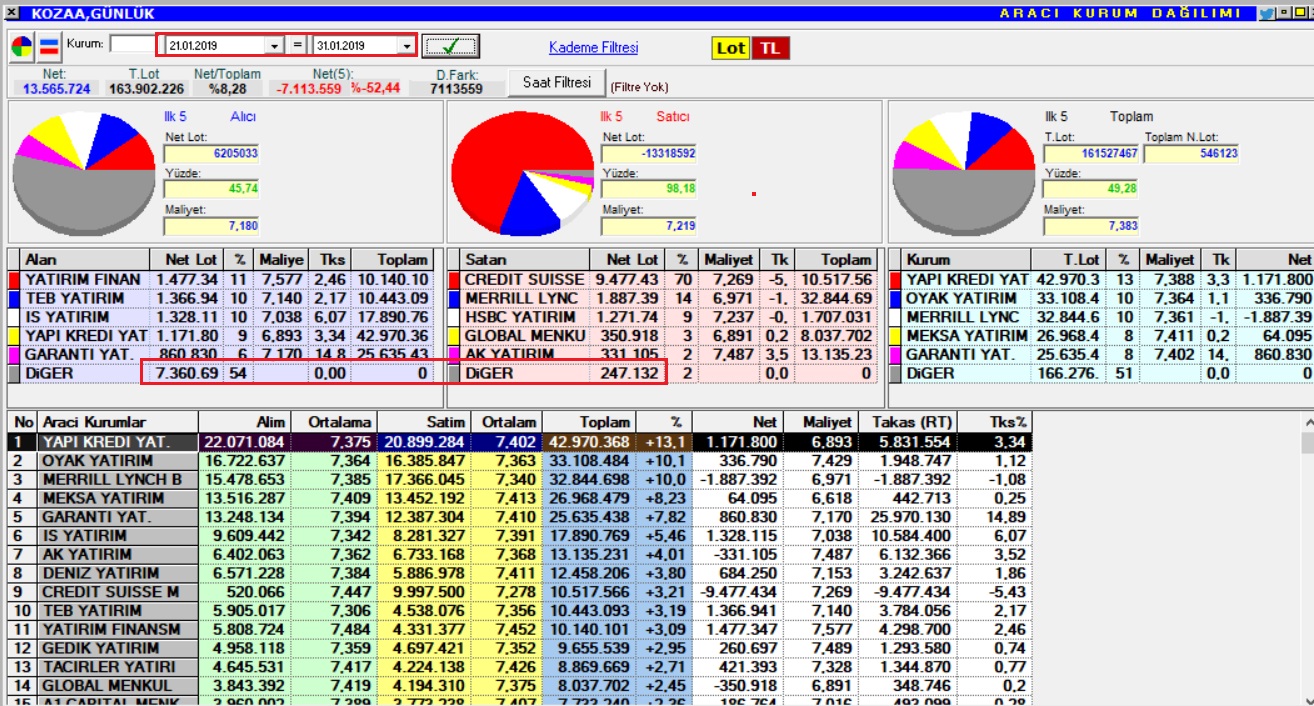Open the end date dropdown showing 31.01.2019
This screenshot has height=706, width=1314.
click(406, 46)
